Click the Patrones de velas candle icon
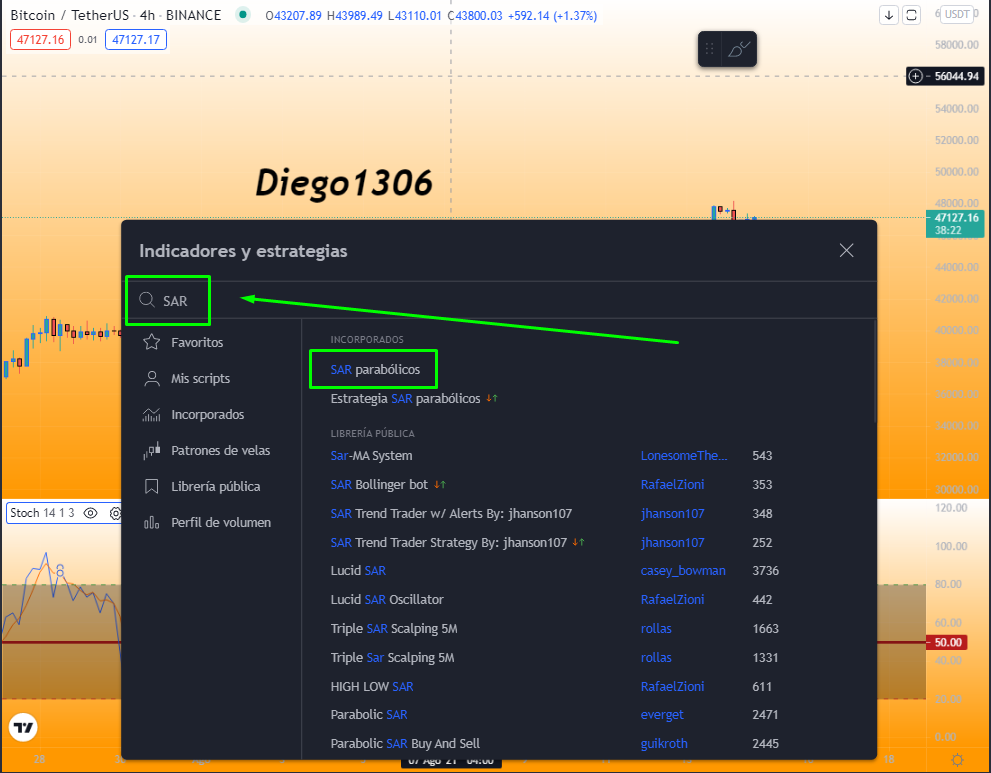The image size is (991, 773). click(152, 450)
